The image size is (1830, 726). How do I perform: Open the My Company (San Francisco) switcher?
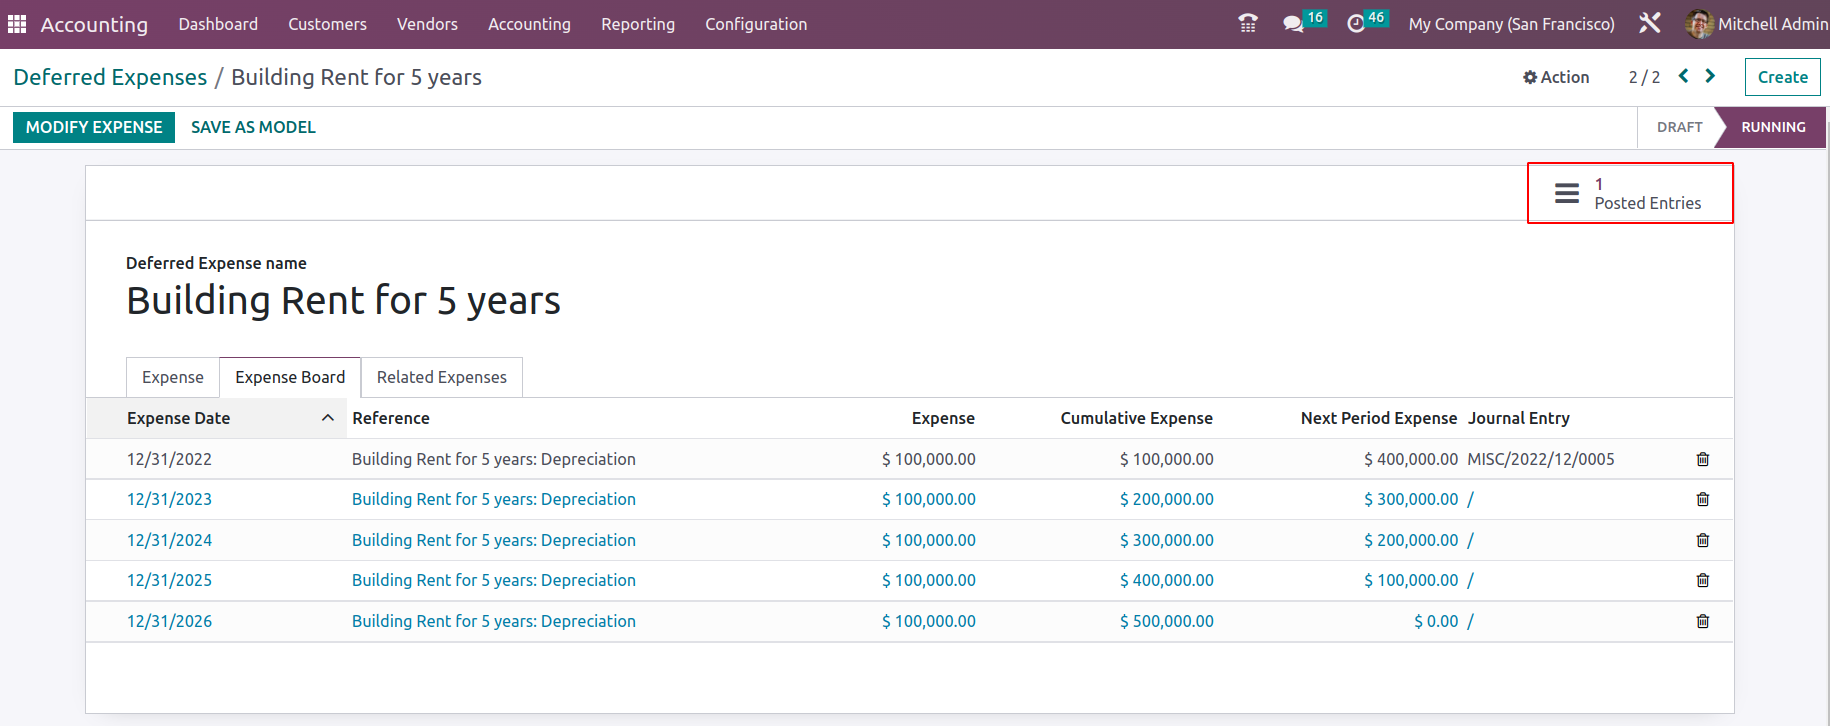point(1511,24)
